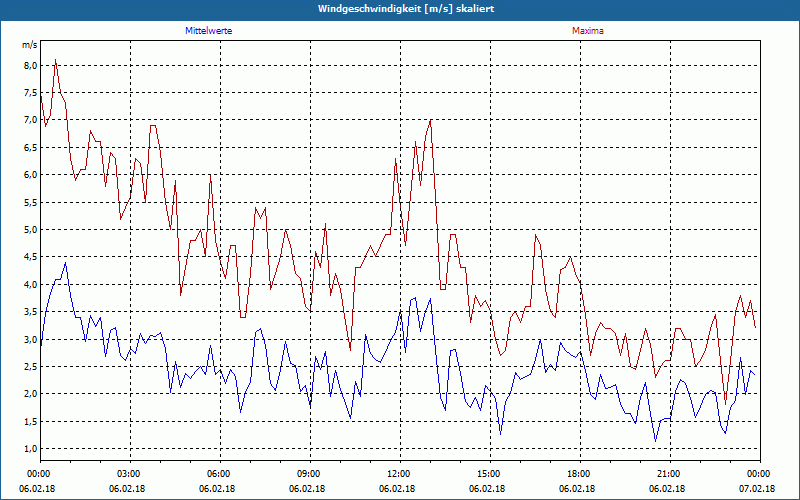This screenshot has height=500, width=800.
Task: Click the 6,0 y-axis value
Action: pyautogui.click(x=29, y=174)
